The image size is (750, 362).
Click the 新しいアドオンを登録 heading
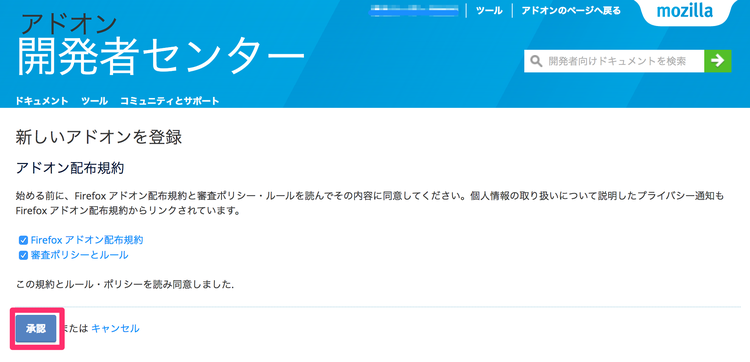pyautogui.click(x=99, y=138)
